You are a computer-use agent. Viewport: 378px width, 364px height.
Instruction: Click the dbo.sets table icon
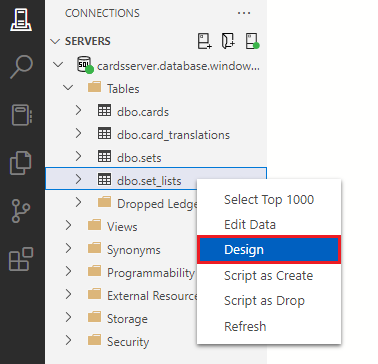point(104,157)
